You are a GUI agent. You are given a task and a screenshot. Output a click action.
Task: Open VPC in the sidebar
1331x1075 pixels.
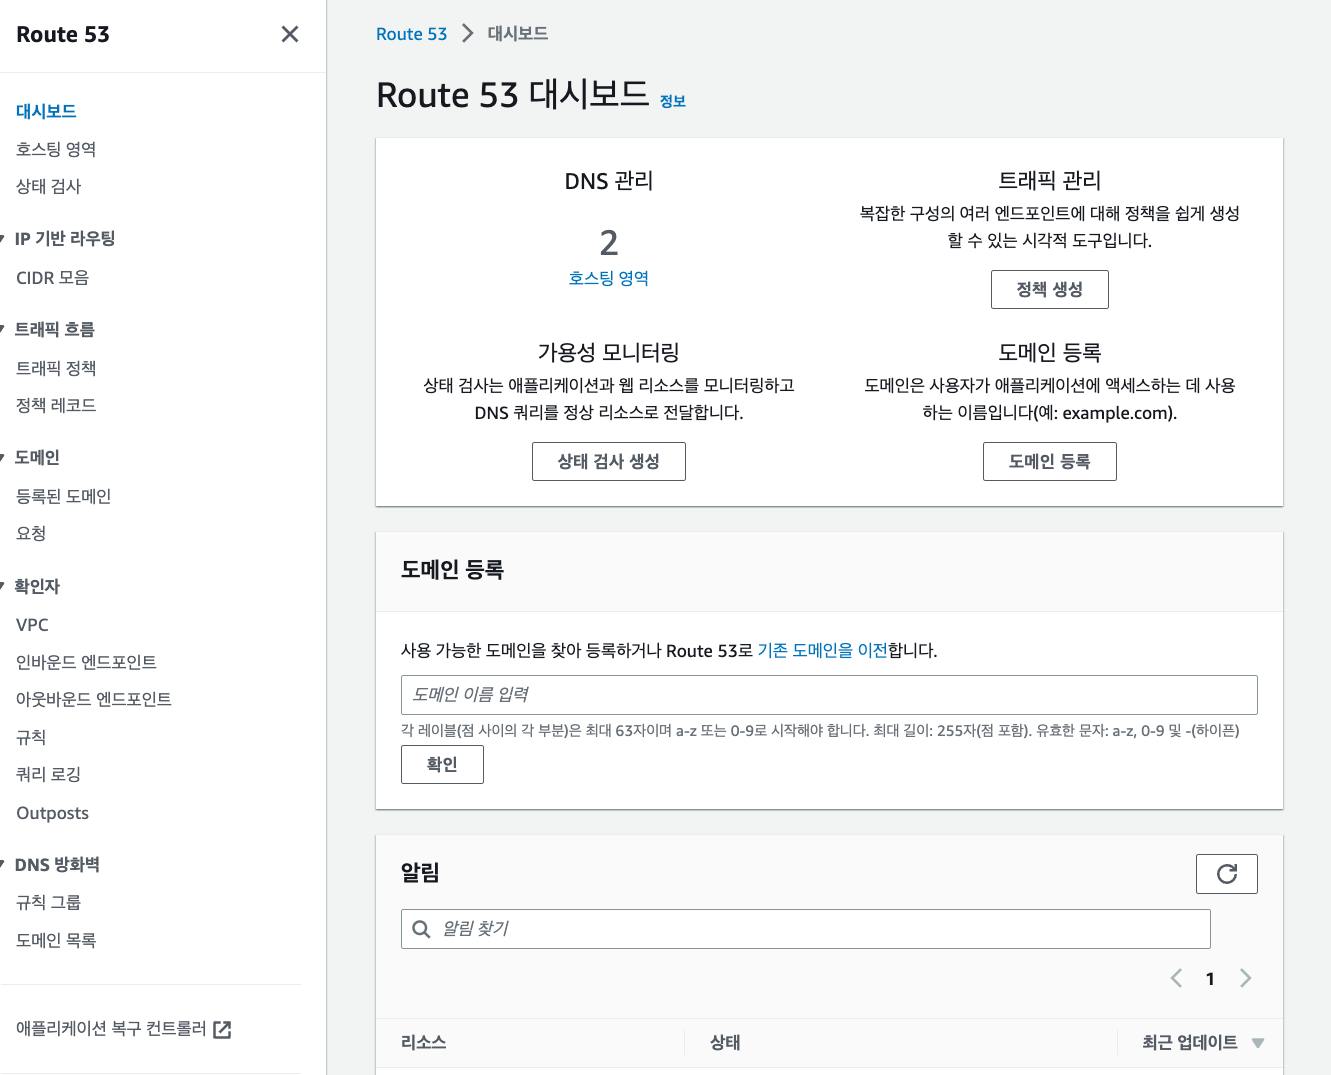32,625
